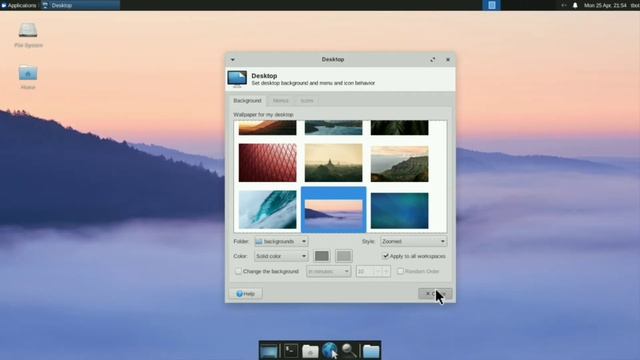The width and height of the screenshot is (640, 360).
Task: Select the Desktop window in the taskbar
Action: click(x=80, y=5)
